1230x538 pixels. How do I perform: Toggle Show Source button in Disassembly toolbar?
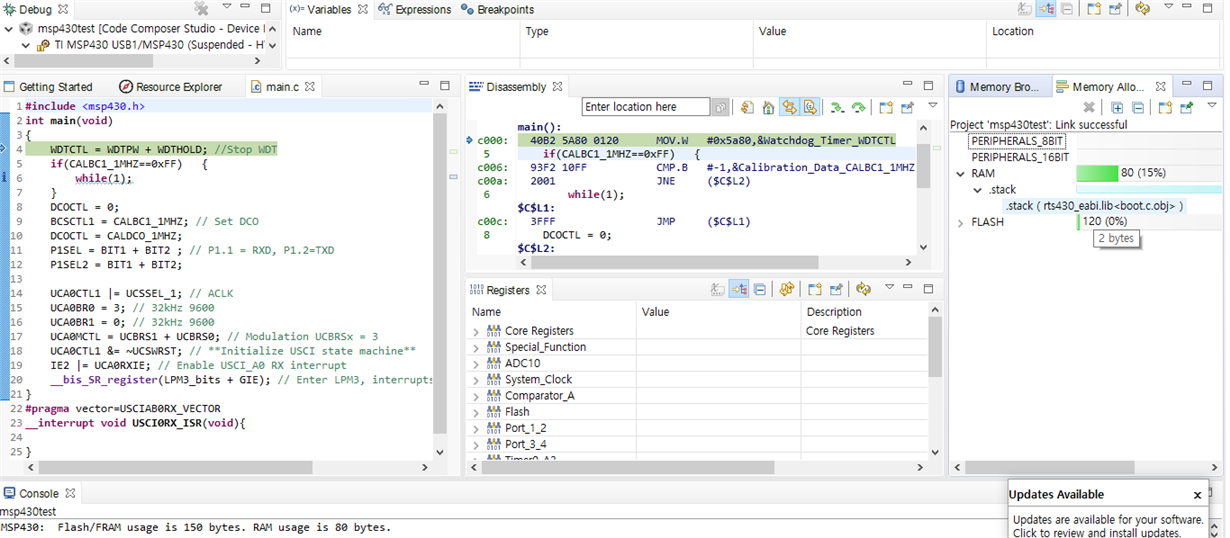click(x=810, y=107)
